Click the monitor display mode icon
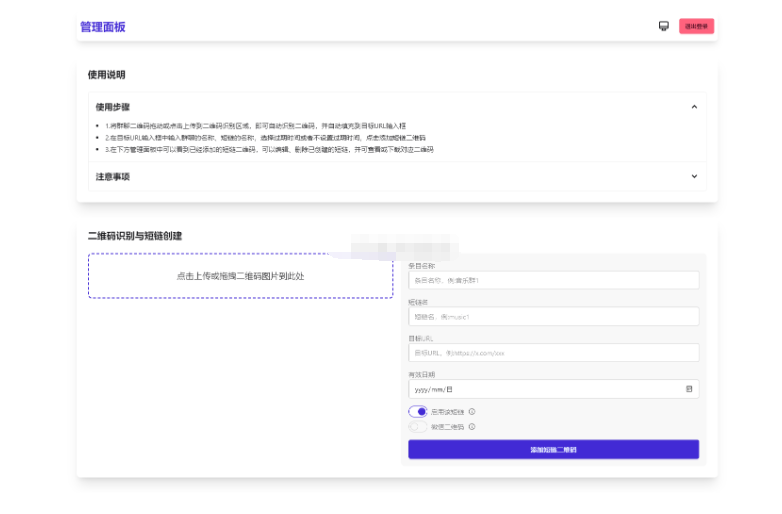 [x=664, y=27]
